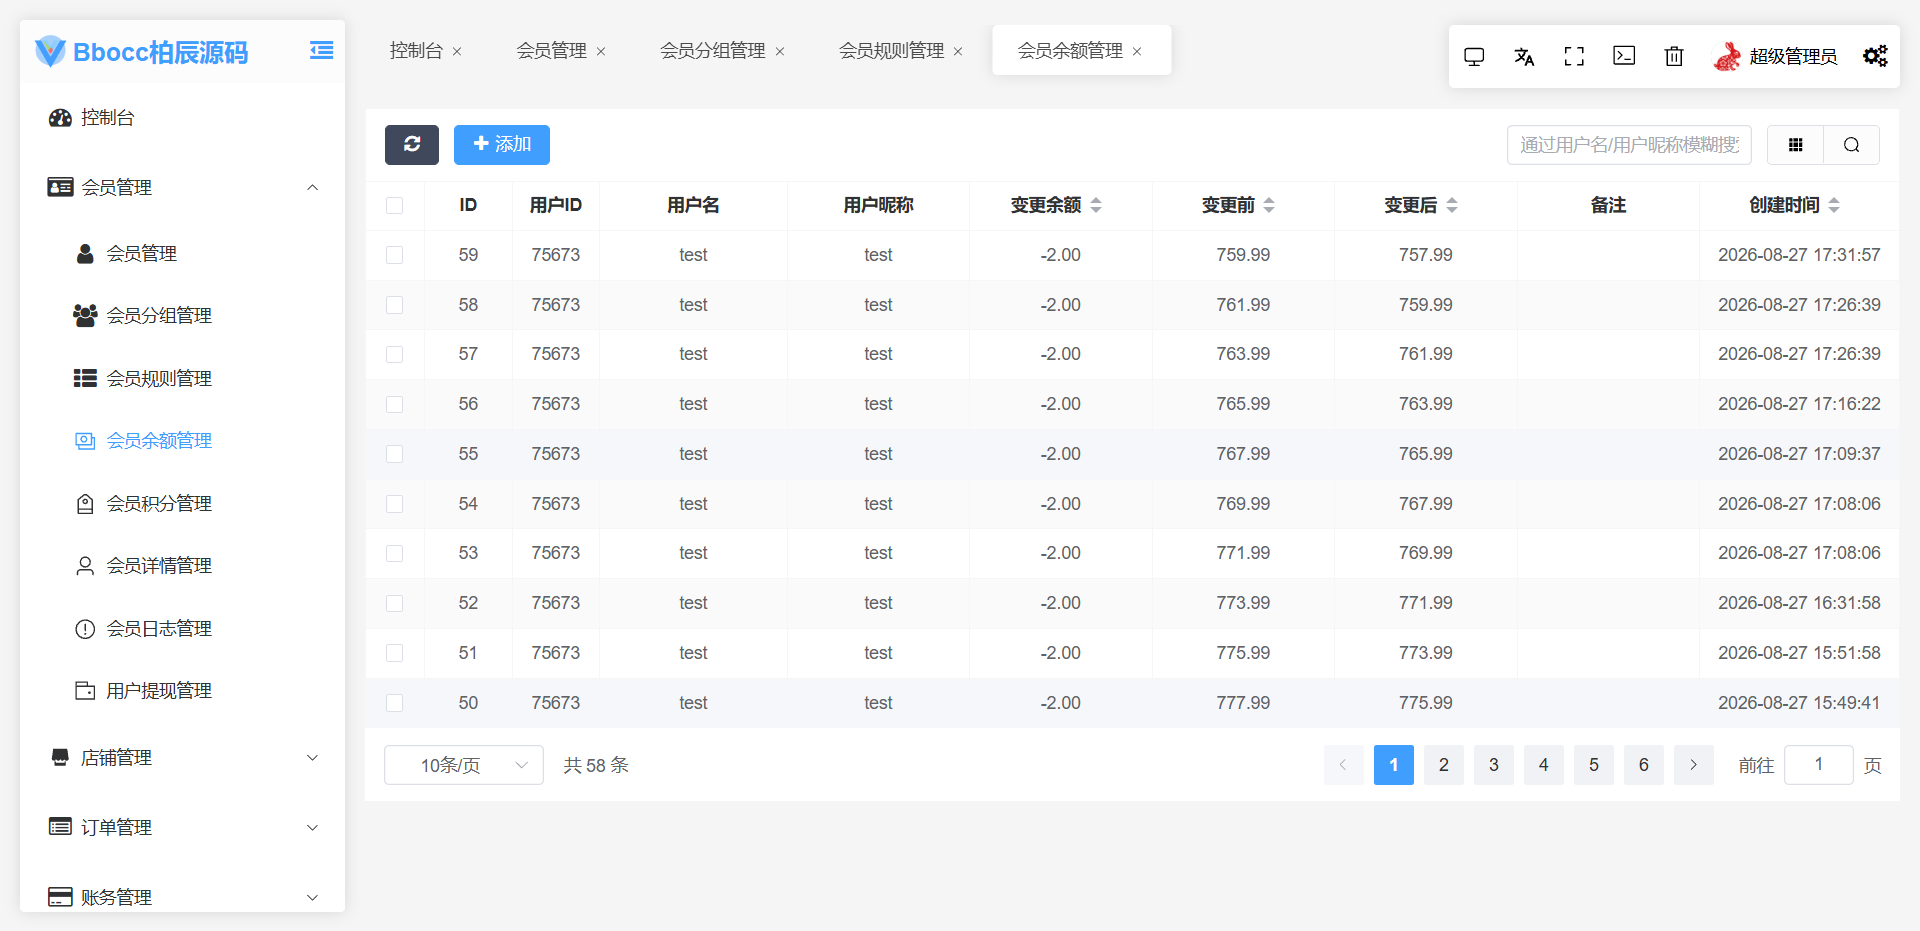1920x931 pixels.
Task: Click the 会员管理 person icon in the submenu
Action: point(85,254)
